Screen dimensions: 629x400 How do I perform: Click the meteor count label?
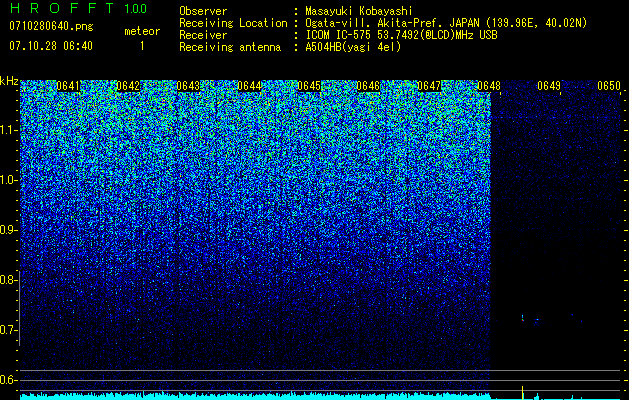click(142, 31)
